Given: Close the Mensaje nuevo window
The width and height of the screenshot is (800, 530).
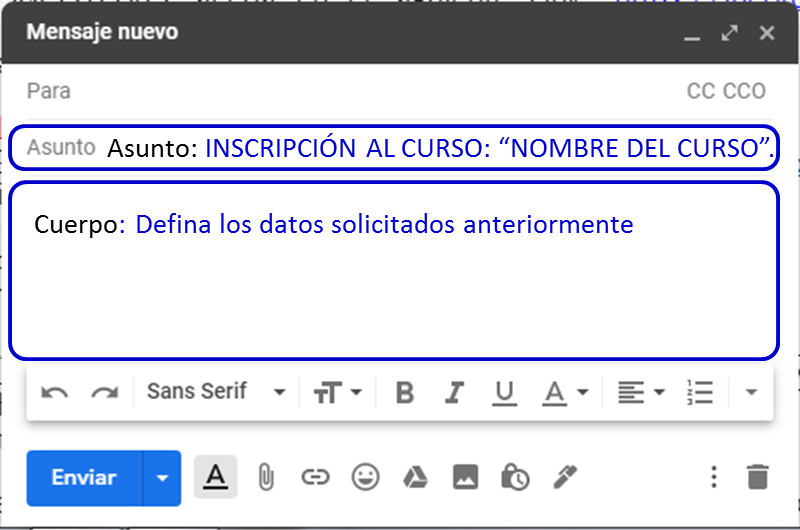Looking at the screenshot, I should (767, 33).
